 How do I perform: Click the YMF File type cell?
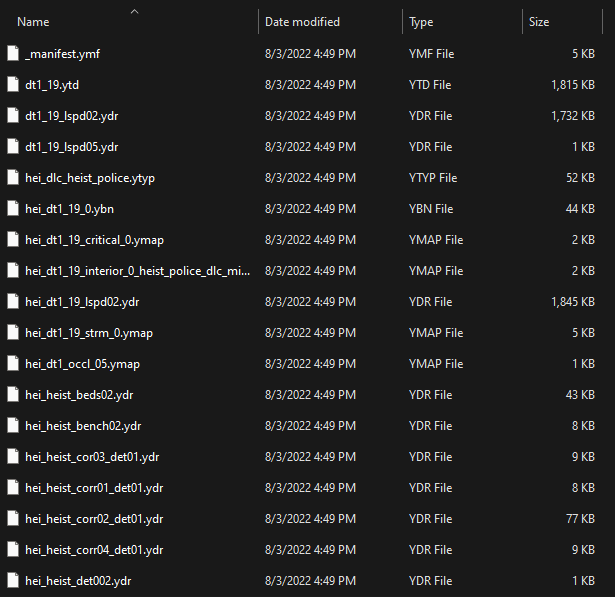click(431, 54)
